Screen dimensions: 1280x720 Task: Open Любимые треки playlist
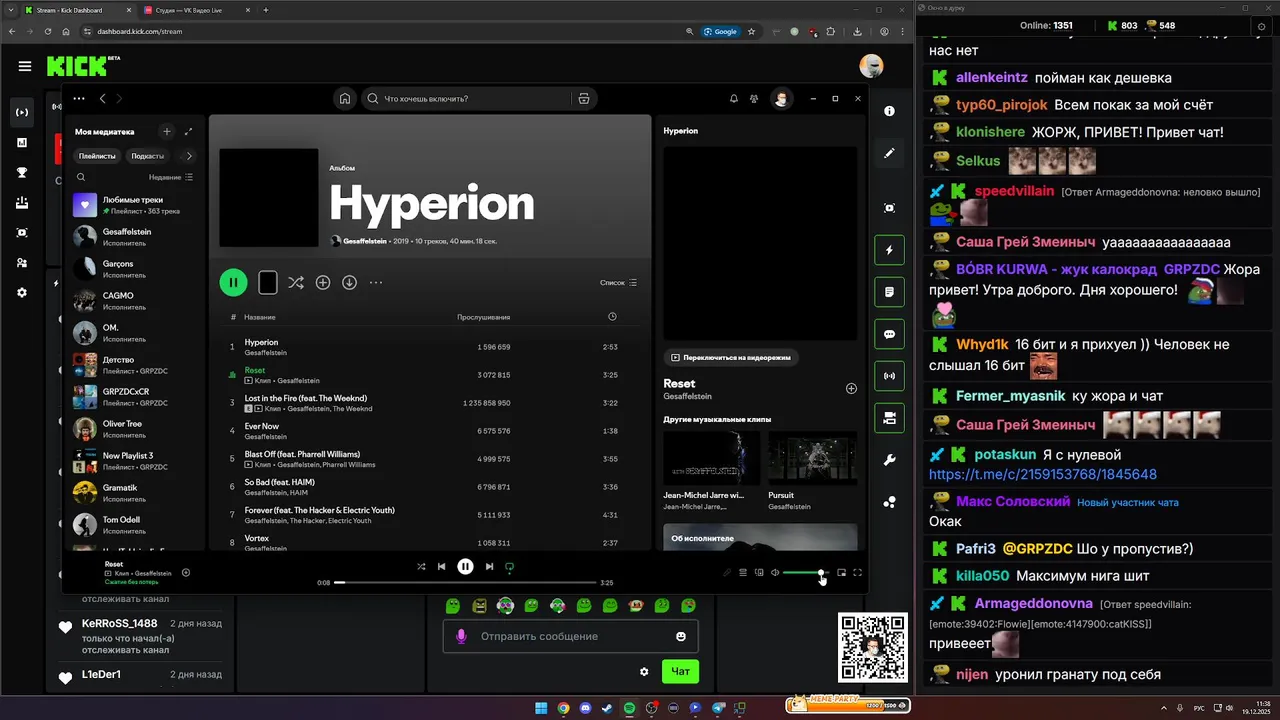[135, 205]
